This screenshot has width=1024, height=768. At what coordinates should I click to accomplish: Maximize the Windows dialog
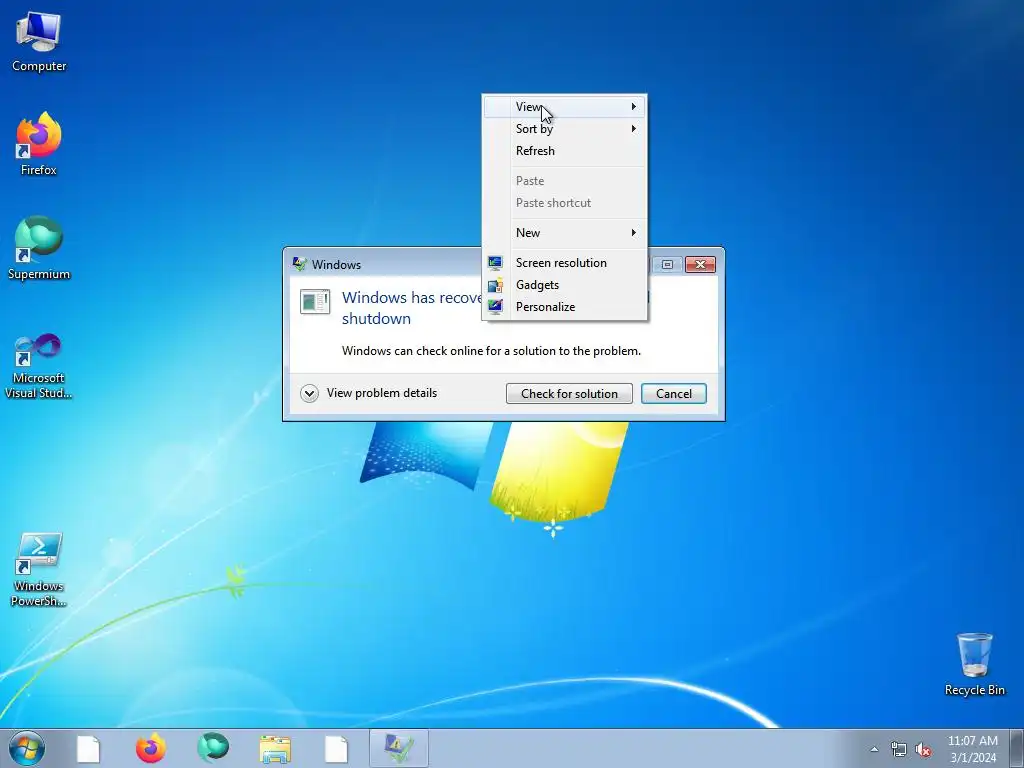coord(667,264)
